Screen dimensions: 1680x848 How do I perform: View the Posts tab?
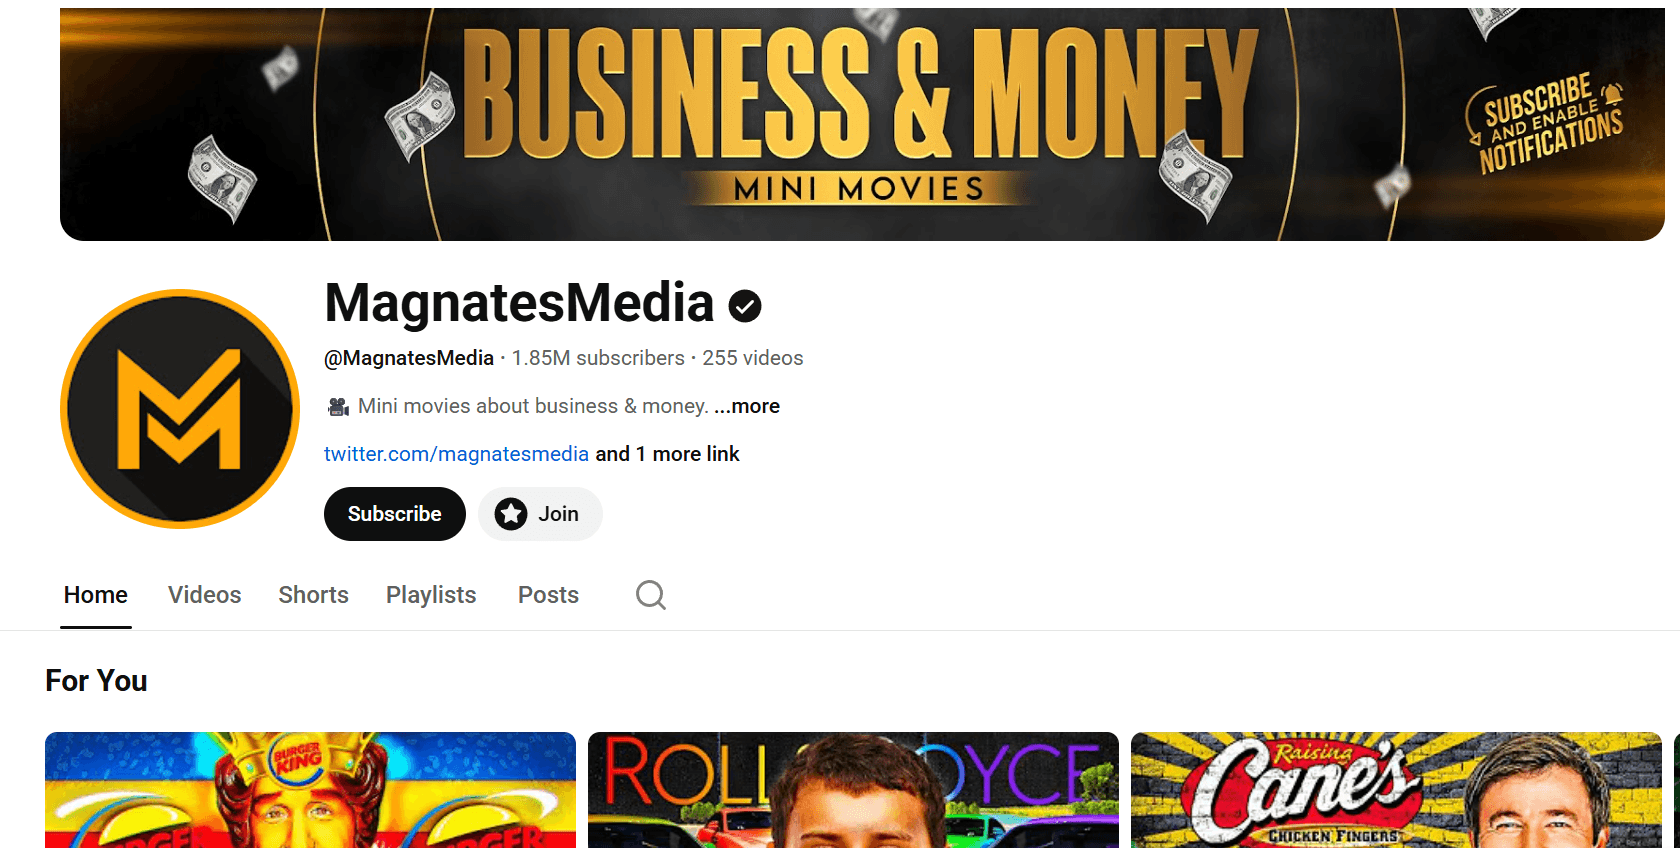pos(548,595)
